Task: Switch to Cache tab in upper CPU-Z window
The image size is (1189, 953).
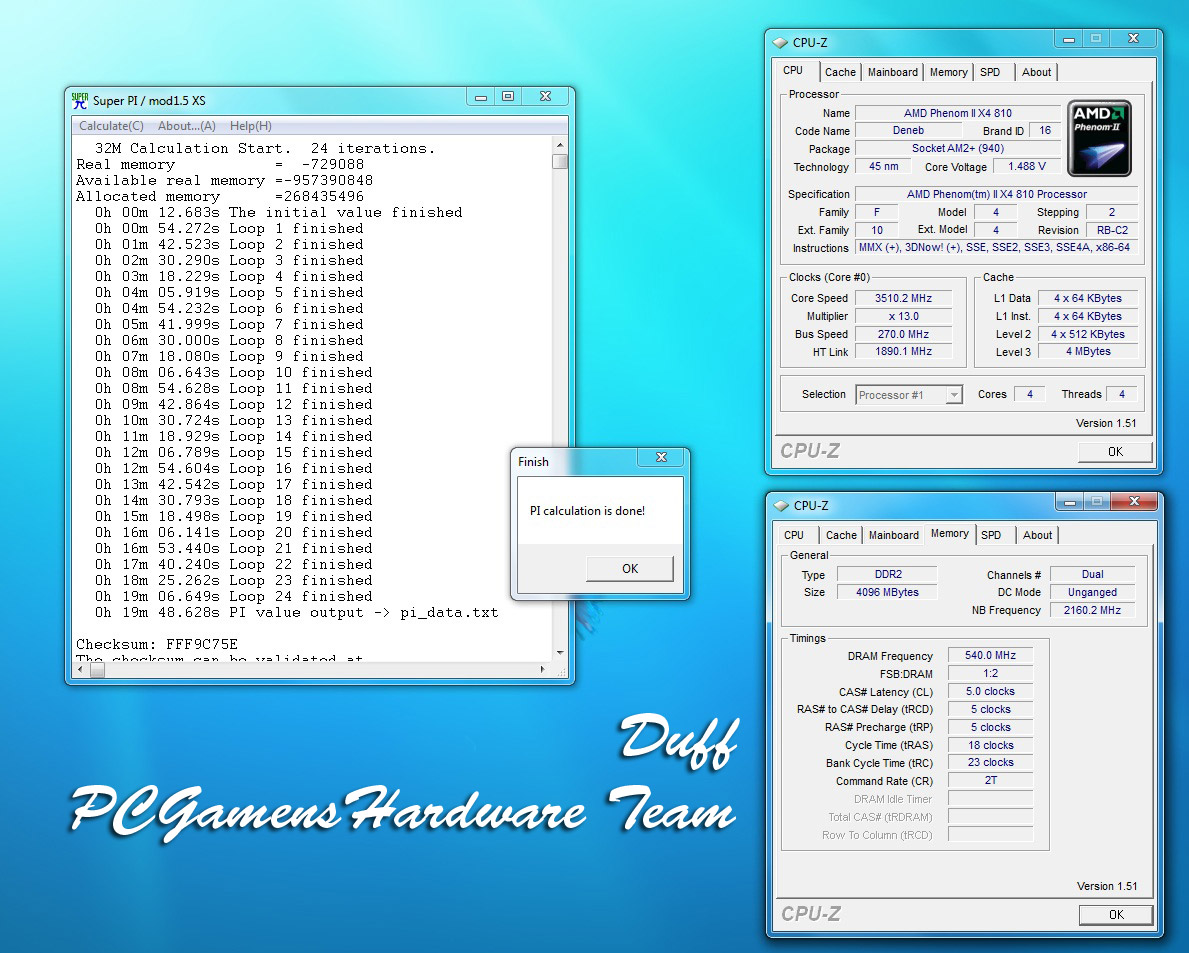Action: coord(840,72)
